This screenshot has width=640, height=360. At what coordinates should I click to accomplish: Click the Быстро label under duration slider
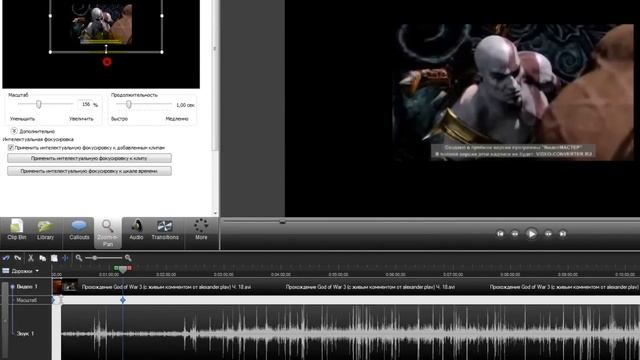click(119, 119)
